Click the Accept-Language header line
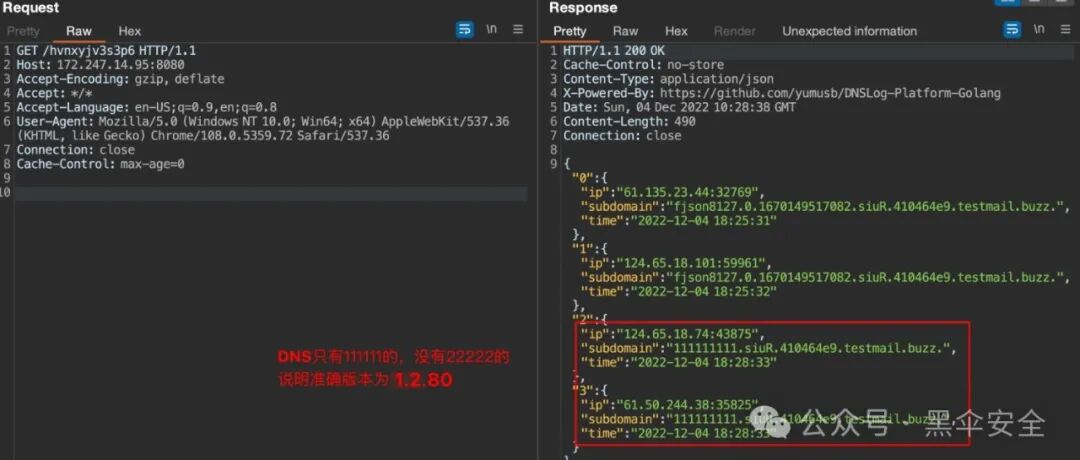Viewport: 1080px width, 460px height. [147, 107]
